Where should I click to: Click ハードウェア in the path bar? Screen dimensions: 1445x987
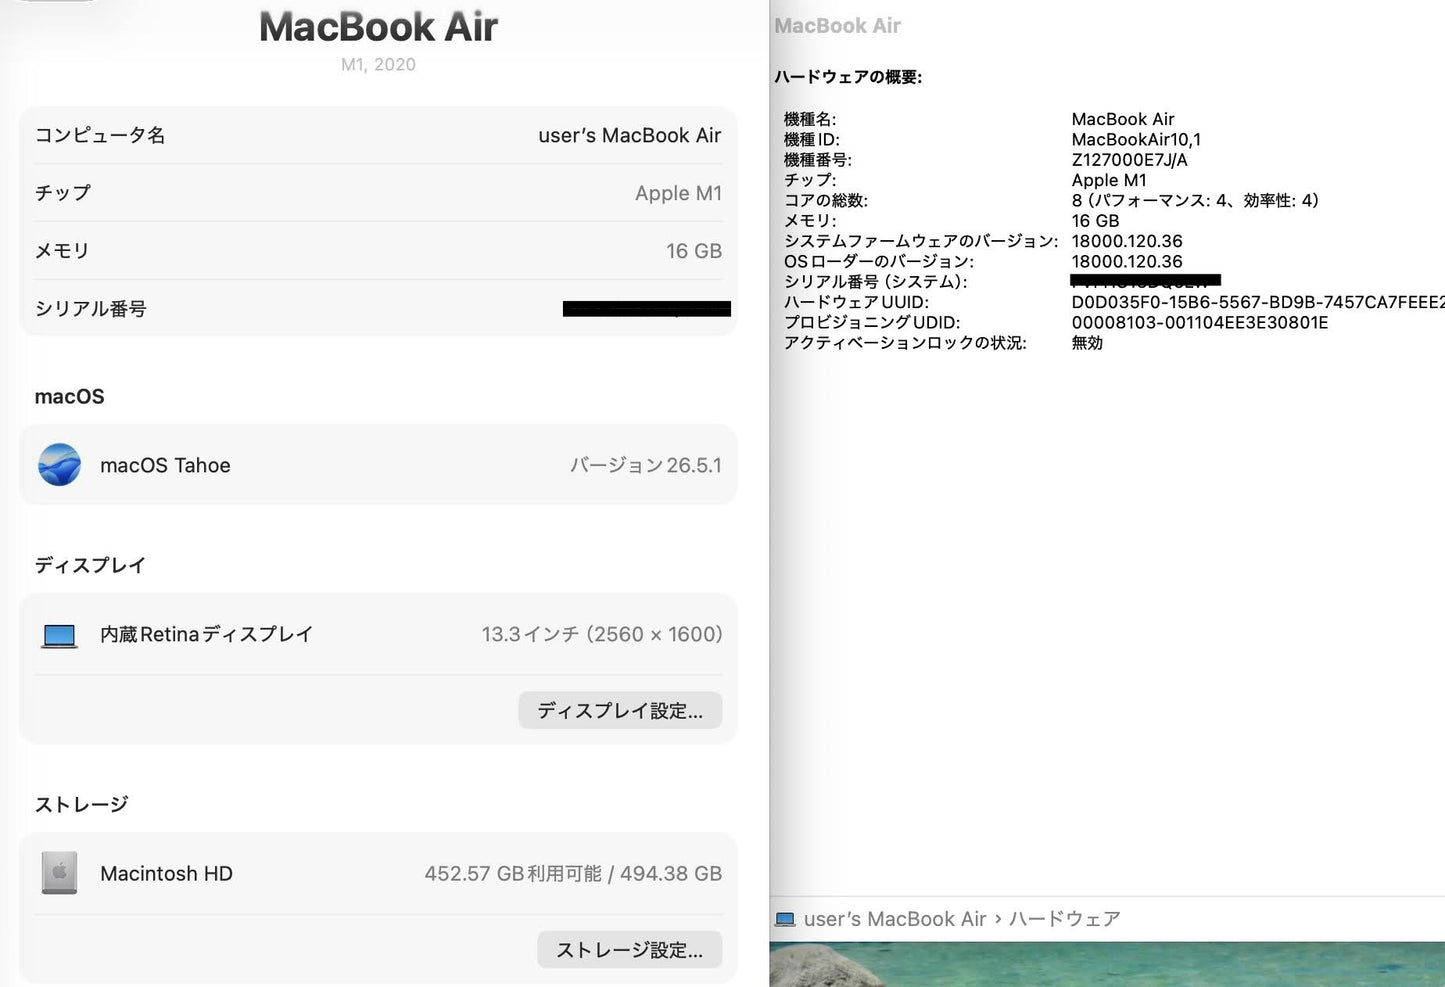click(x=1064, y=919)
